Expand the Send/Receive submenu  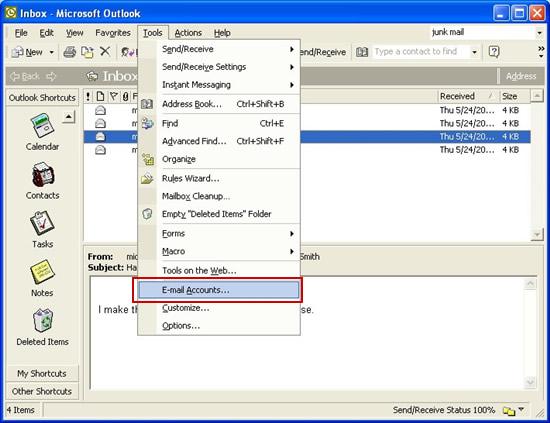[x=292, y=49]
